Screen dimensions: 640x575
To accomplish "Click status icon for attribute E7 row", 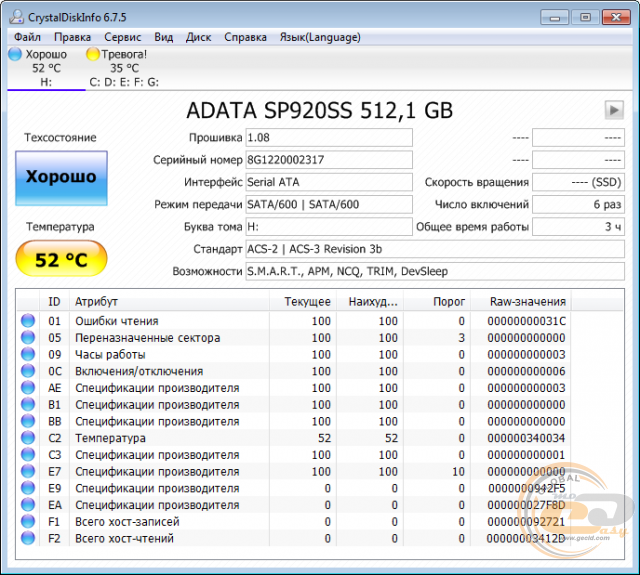I will pyautogui.click(x=28, y=471).
